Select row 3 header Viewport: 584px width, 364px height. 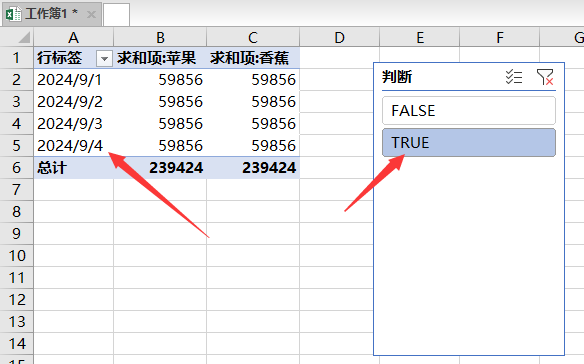pos(16,102)
